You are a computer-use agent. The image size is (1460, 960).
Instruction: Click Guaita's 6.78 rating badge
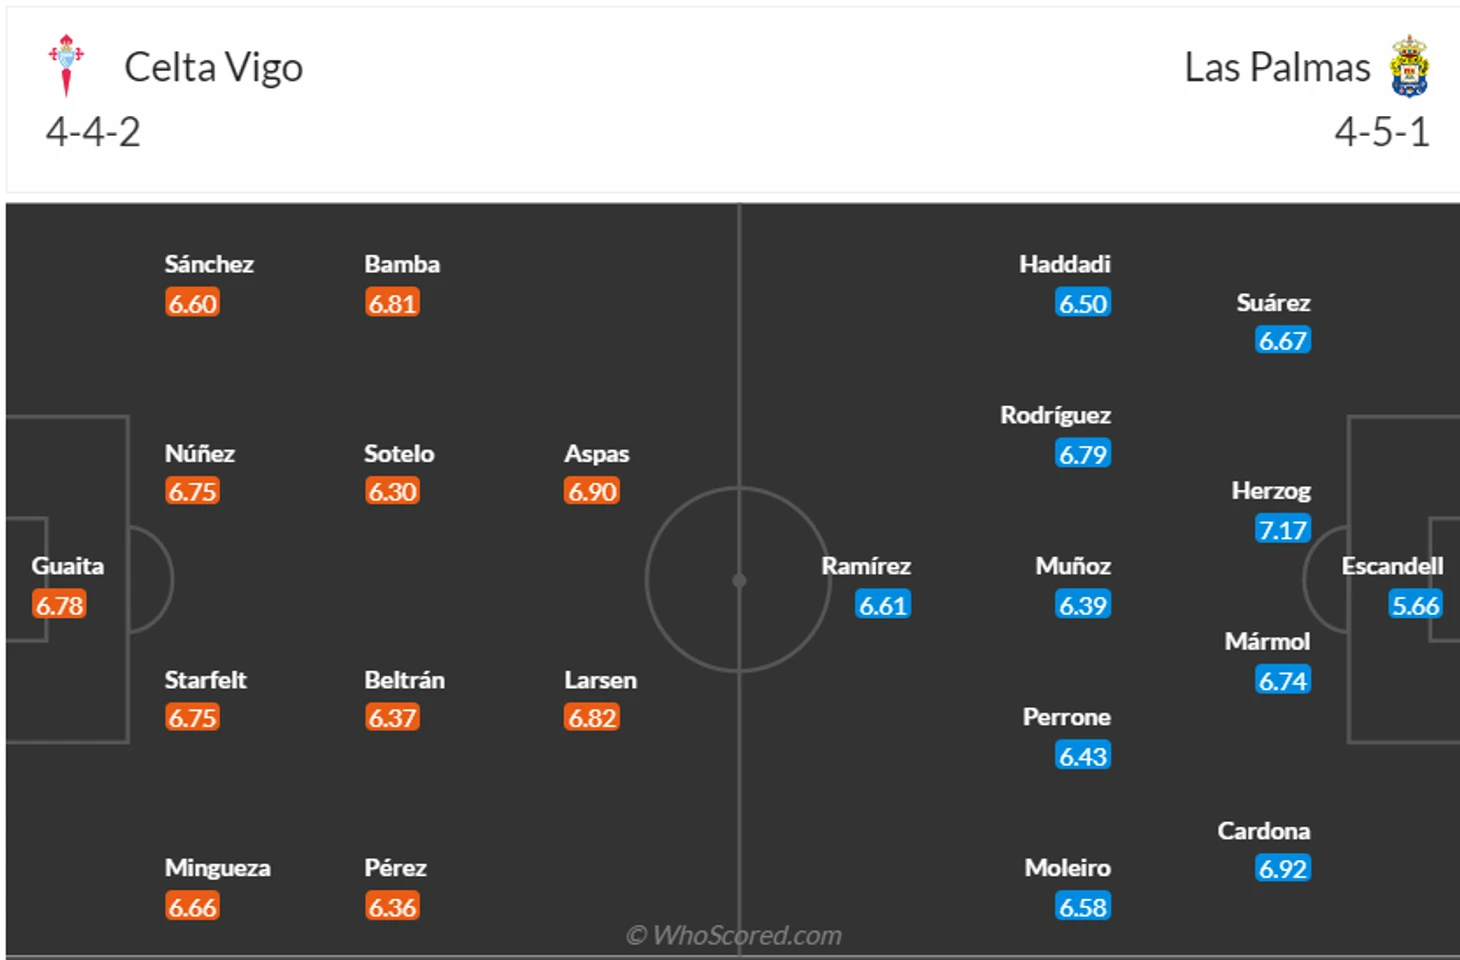[x=59, y=605]
